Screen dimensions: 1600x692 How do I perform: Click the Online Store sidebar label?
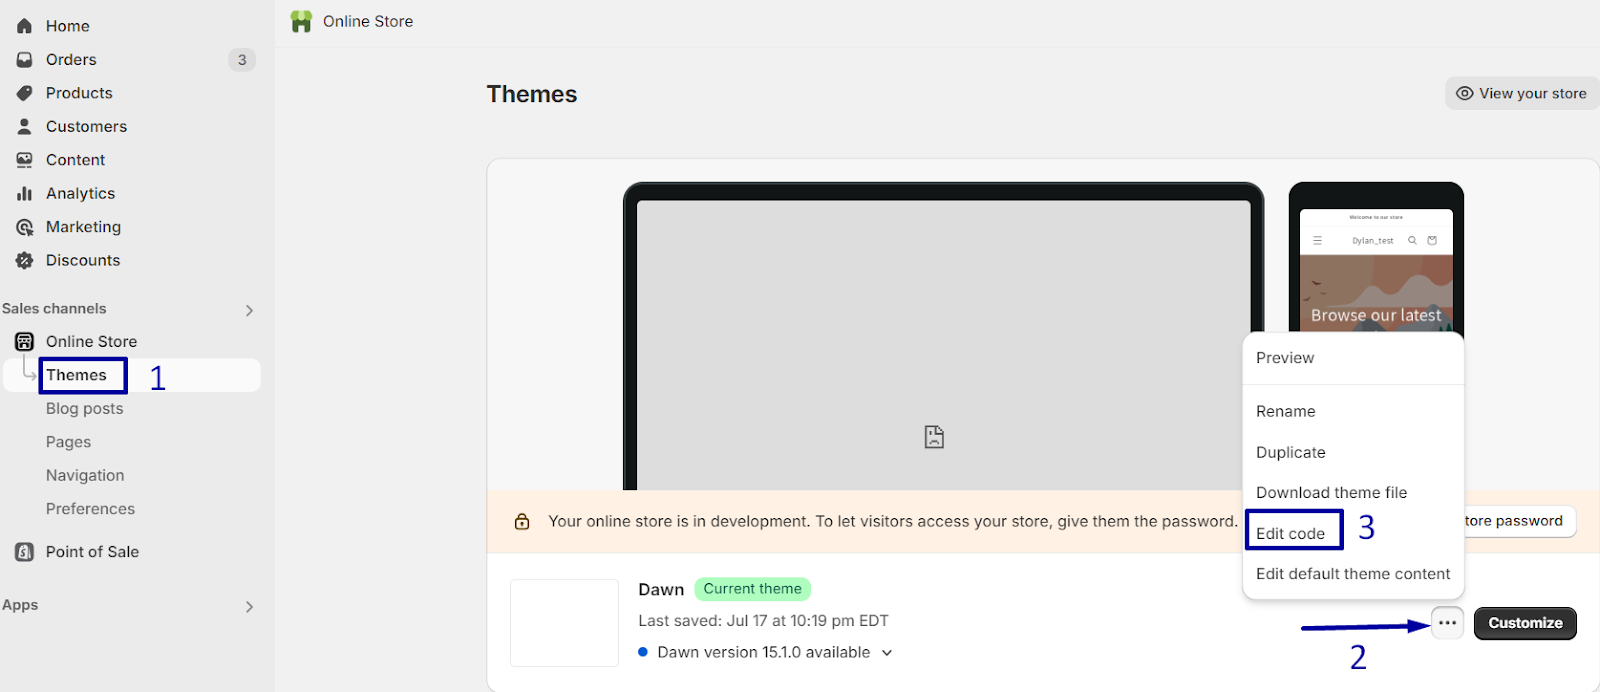click(91, 342)
